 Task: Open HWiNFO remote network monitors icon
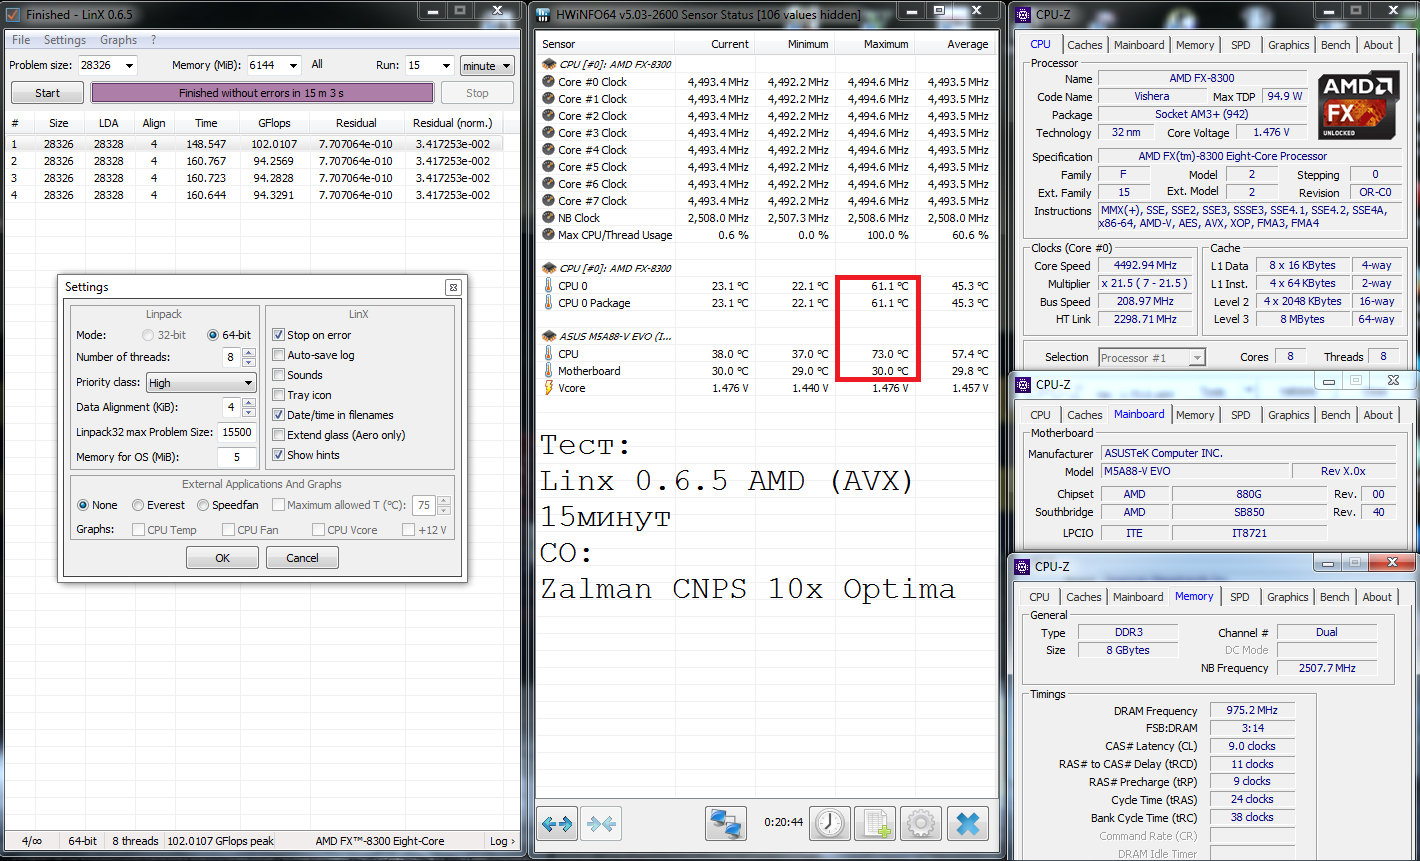tap(726, 824)
